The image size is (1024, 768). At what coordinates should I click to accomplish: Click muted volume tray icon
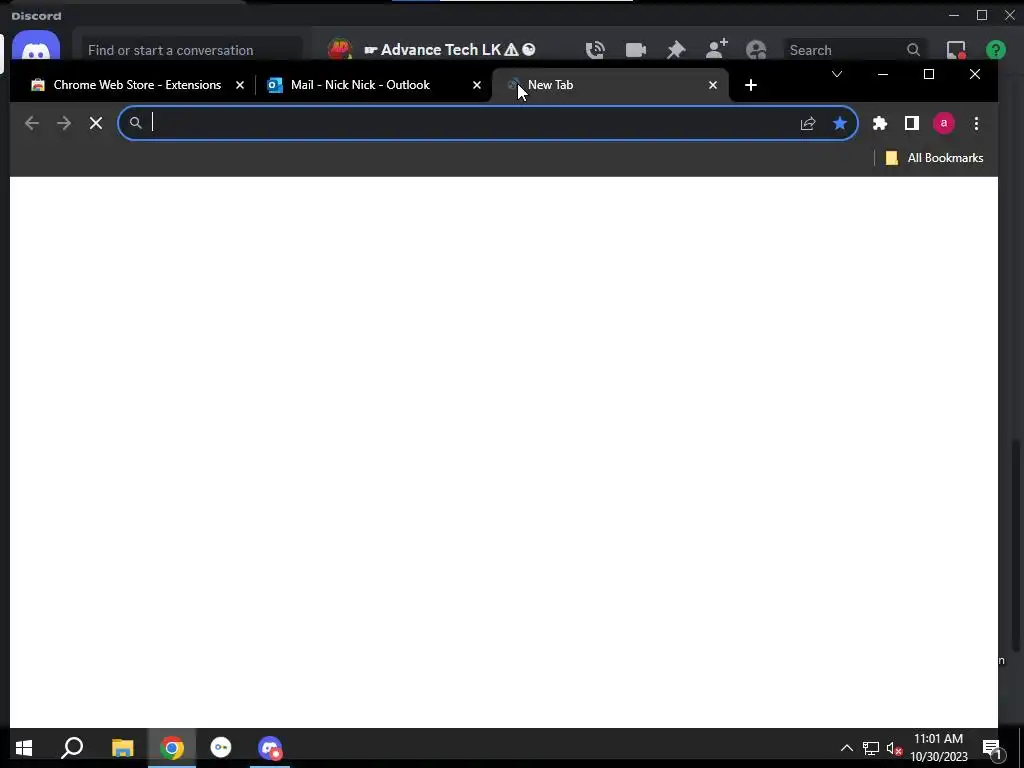pos(894,748)
